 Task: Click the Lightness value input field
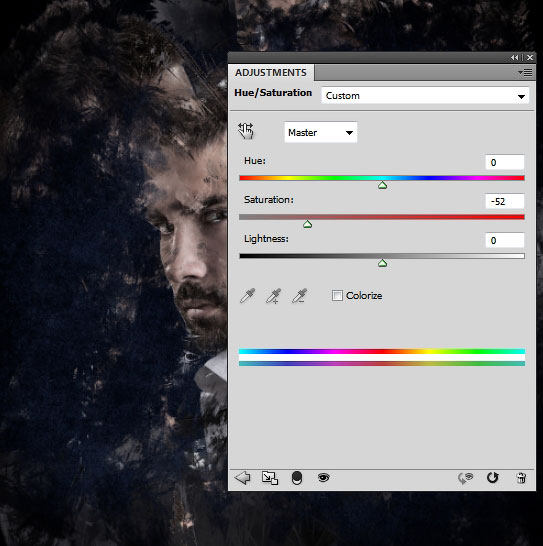[504, 240]
